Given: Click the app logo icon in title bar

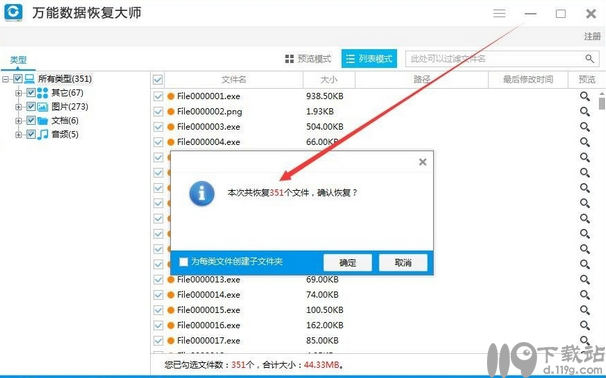Looking at the screenshot, I should (x=13, y=12).
